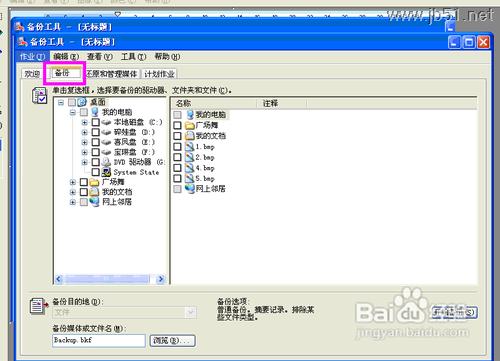Image resolution: width=500 pixels, height=361 pixels.
Task: Expand the (E:) drive node
Action: (x=85, y=142)
